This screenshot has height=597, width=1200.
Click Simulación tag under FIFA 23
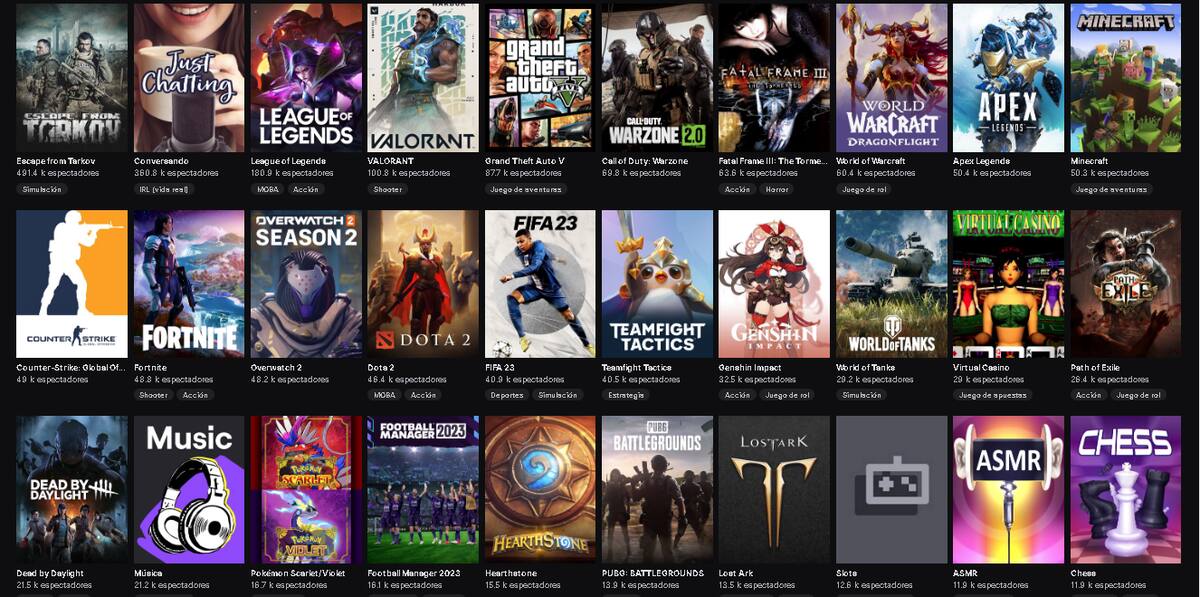tap(558, 395)
